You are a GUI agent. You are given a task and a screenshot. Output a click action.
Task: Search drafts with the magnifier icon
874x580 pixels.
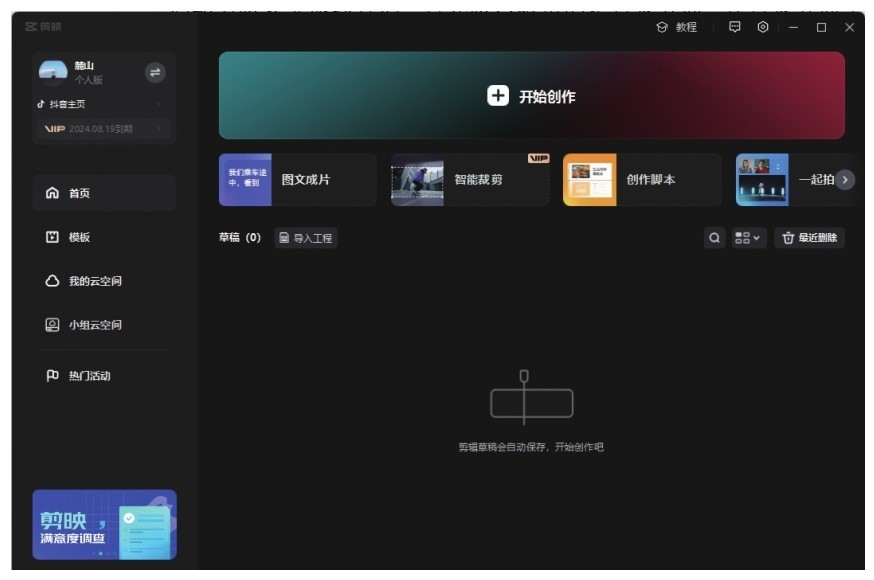click(714, 238)
